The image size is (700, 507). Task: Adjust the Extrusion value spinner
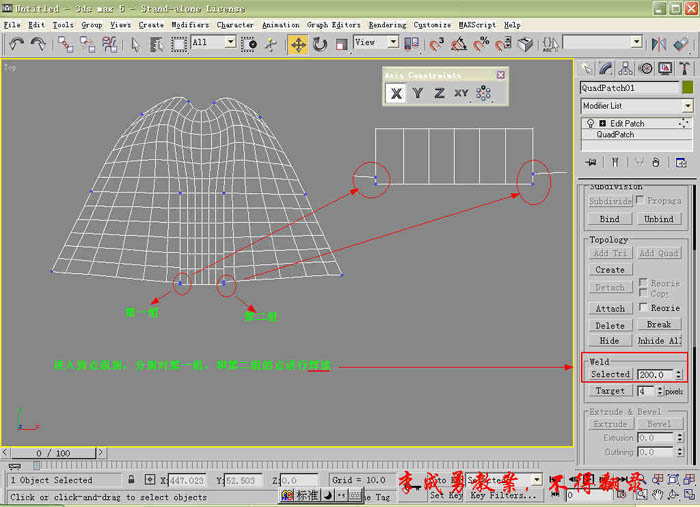tap(680, 438)
